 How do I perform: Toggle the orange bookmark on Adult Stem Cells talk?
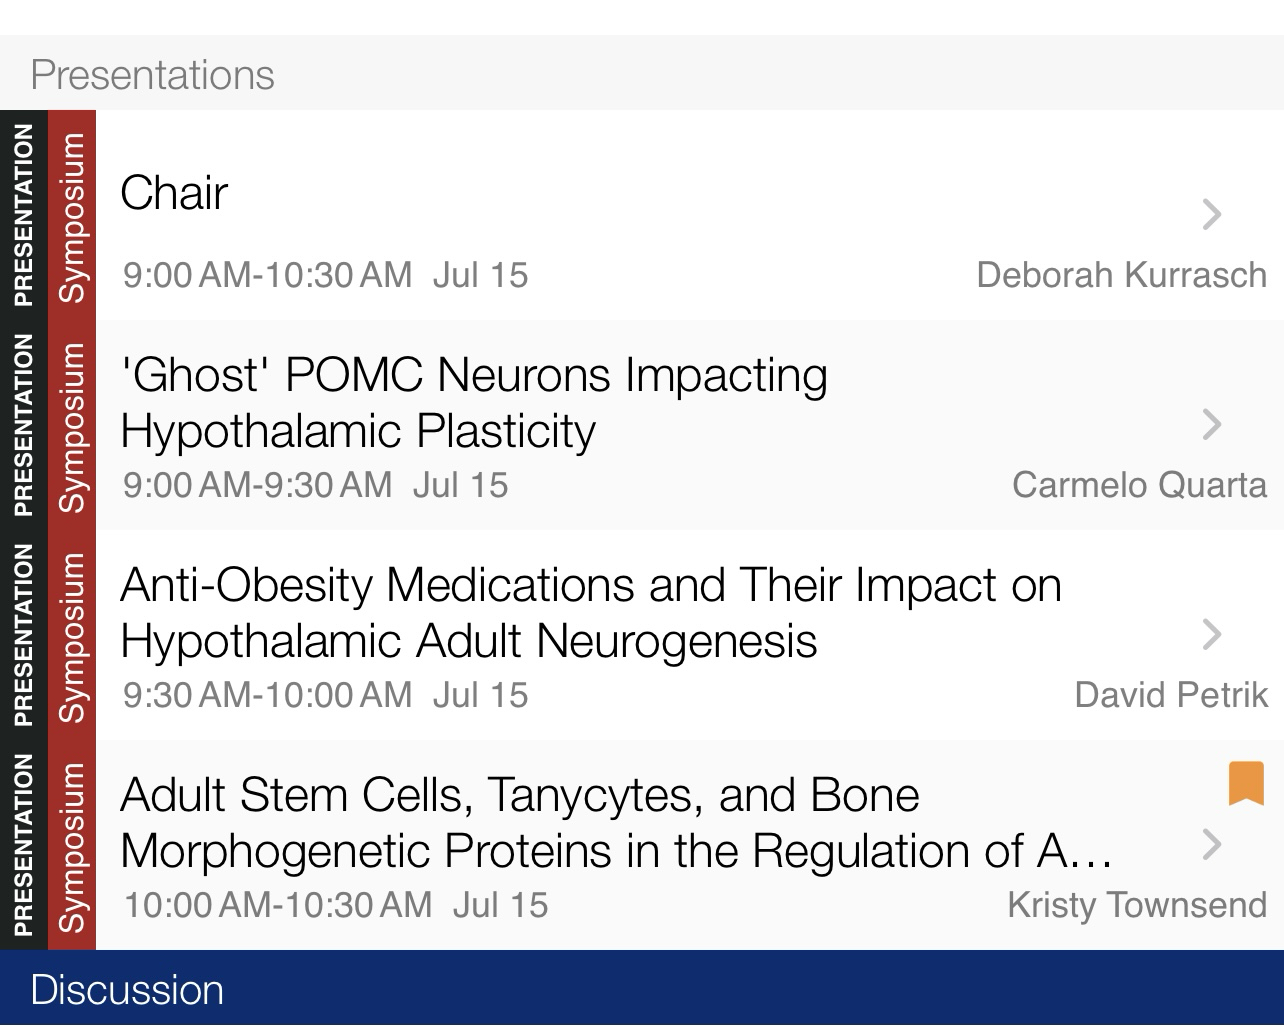click(x=1245, y=783)
